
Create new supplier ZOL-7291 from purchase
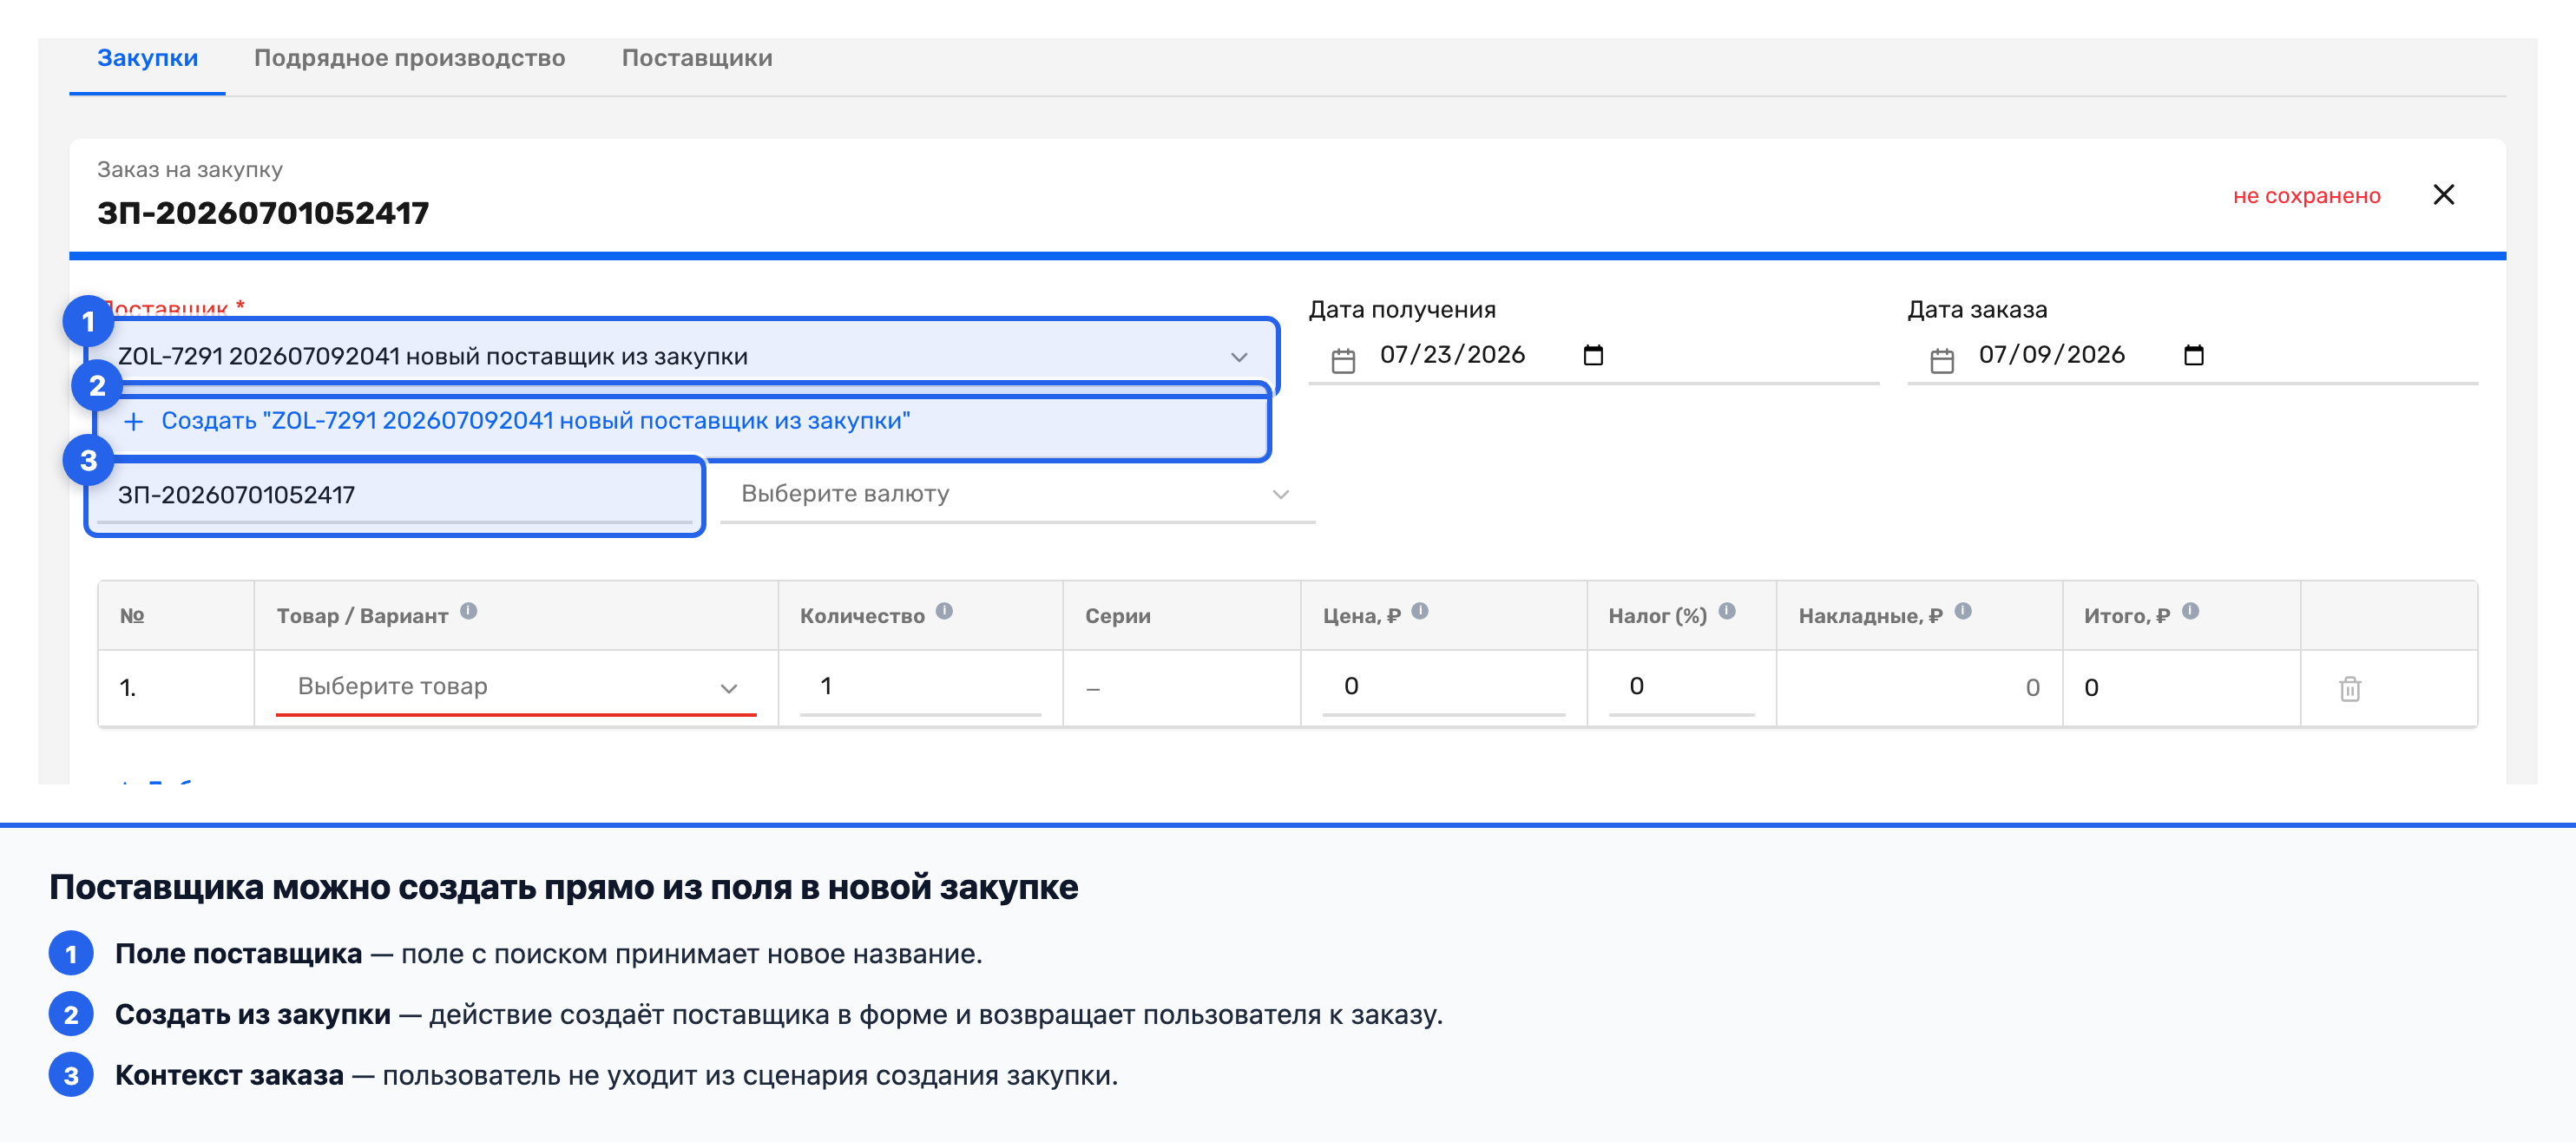coord(682,421)
